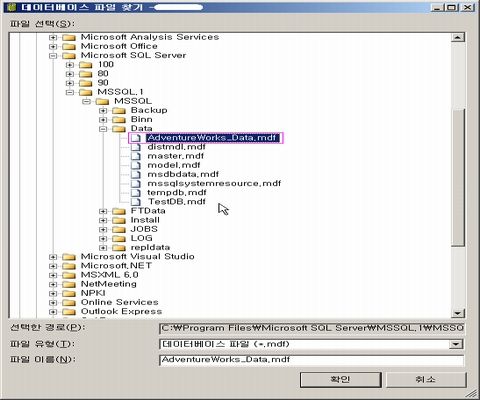Select the NPKI folder label
Viewport: 480px width, 400px height.
coord(93,293)
